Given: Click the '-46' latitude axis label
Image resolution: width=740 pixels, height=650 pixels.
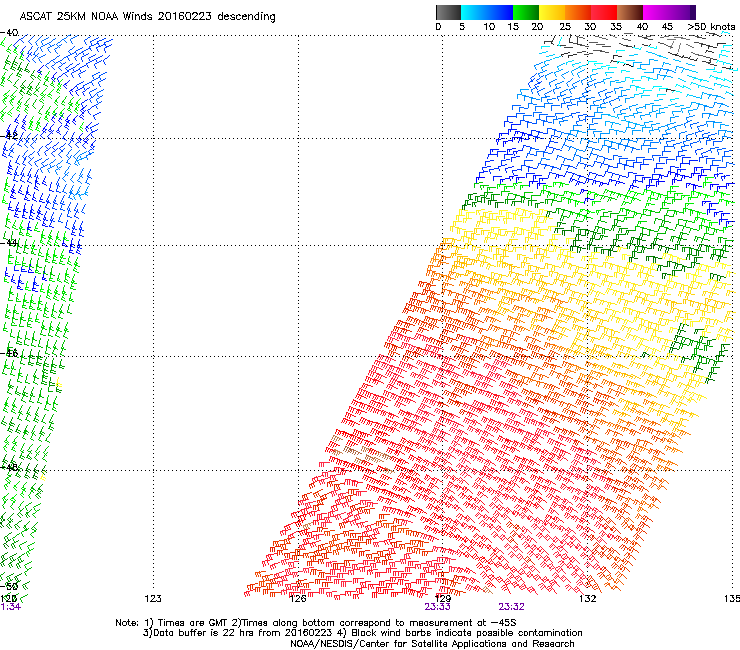Looking at the screenshot, I should click(9, 353).
